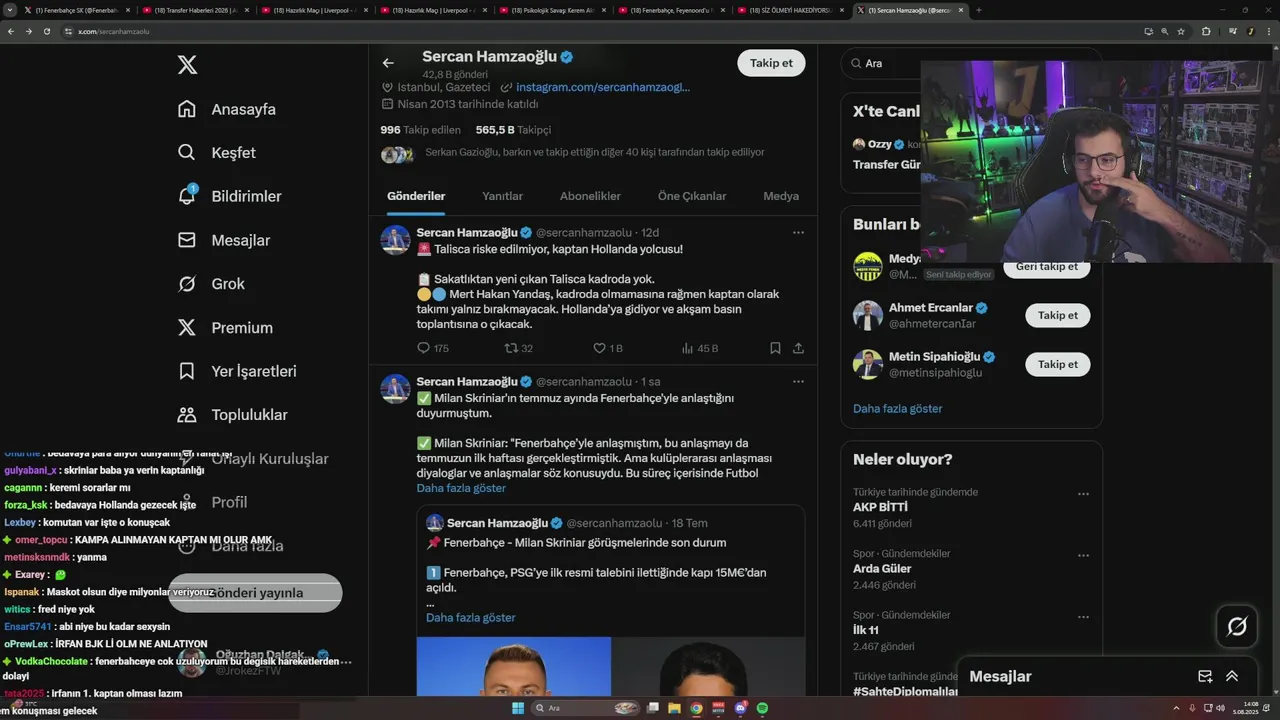This screenshot has width=1280, height=720.
Task: Open Spotify from the taskbar
Action: point(762,708)
